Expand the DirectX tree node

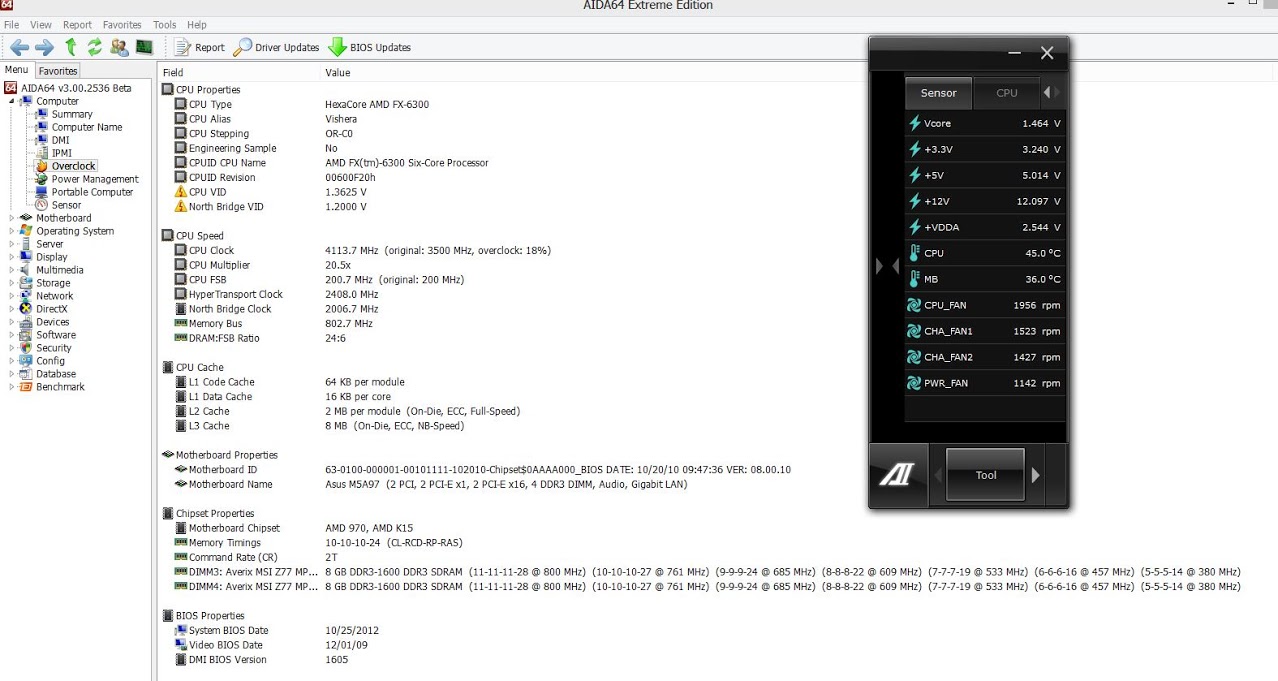point(12,309)
